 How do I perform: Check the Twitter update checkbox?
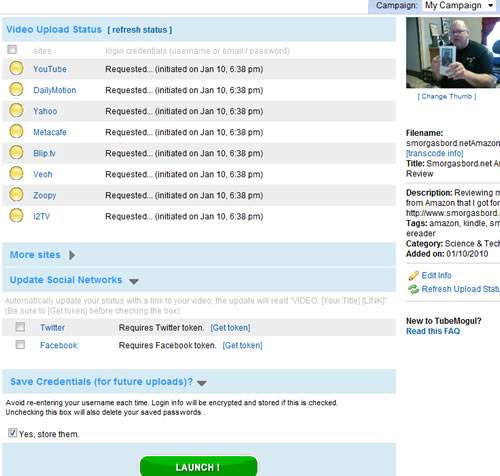[20, 327]
